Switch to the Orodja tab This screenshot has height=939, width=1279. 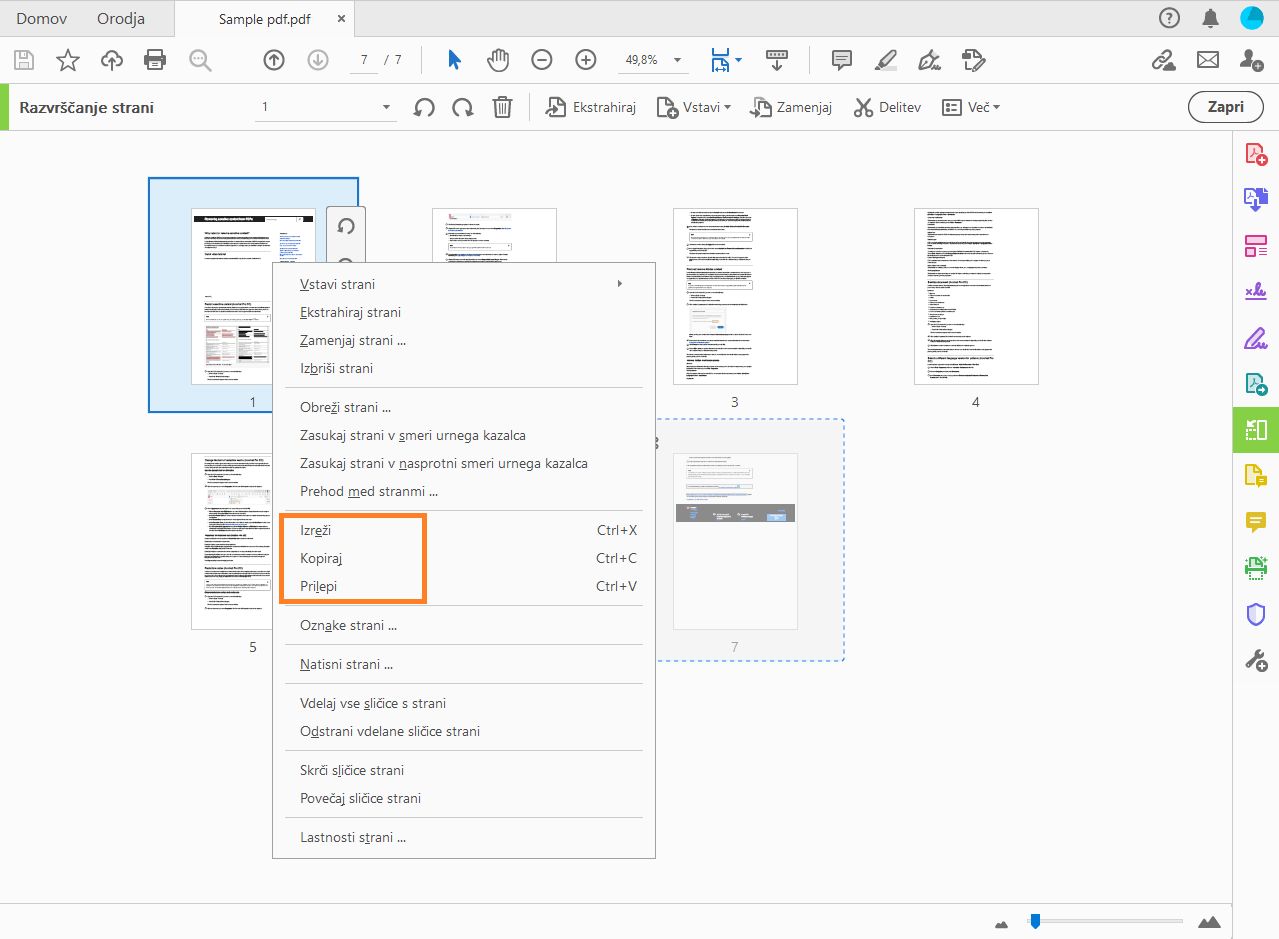(121, 18)
